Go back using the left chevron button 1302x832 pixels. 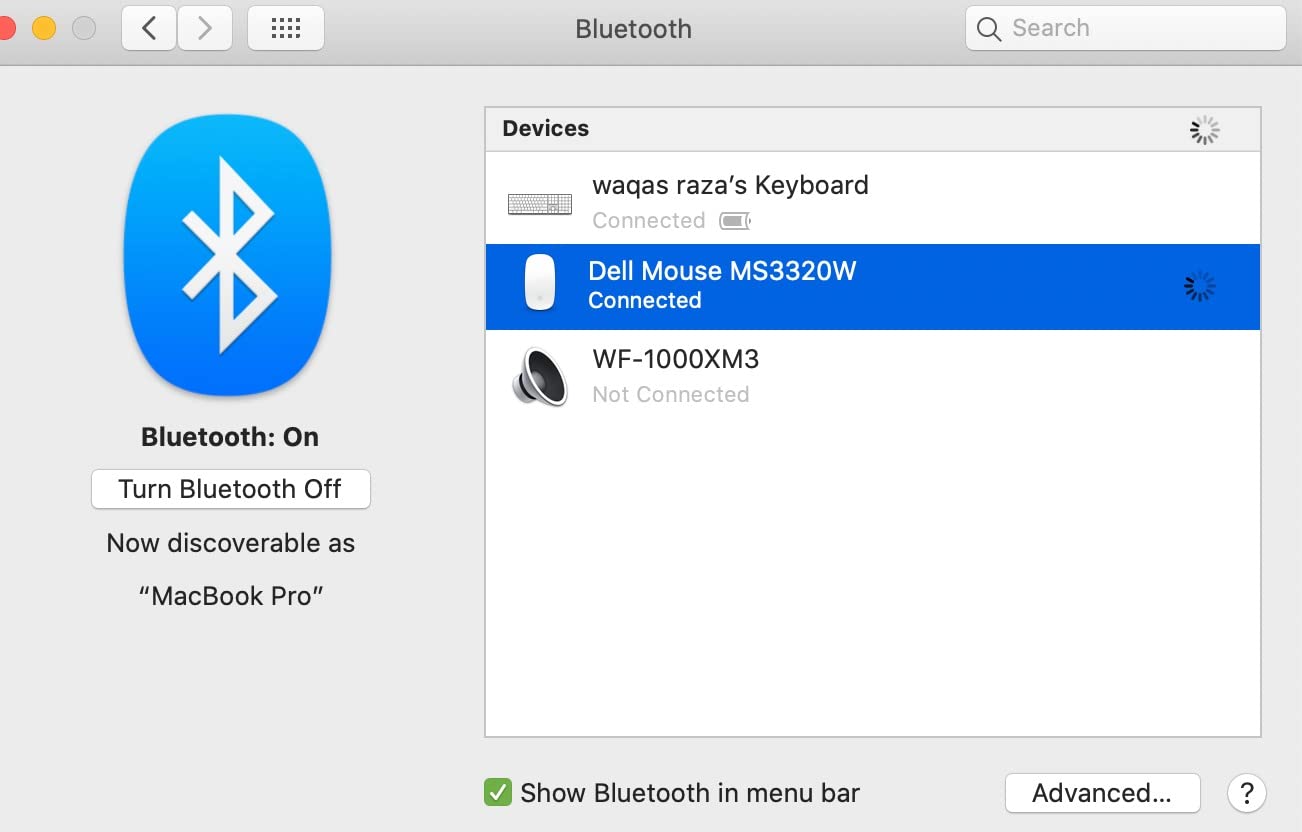(x=149, y=28)
